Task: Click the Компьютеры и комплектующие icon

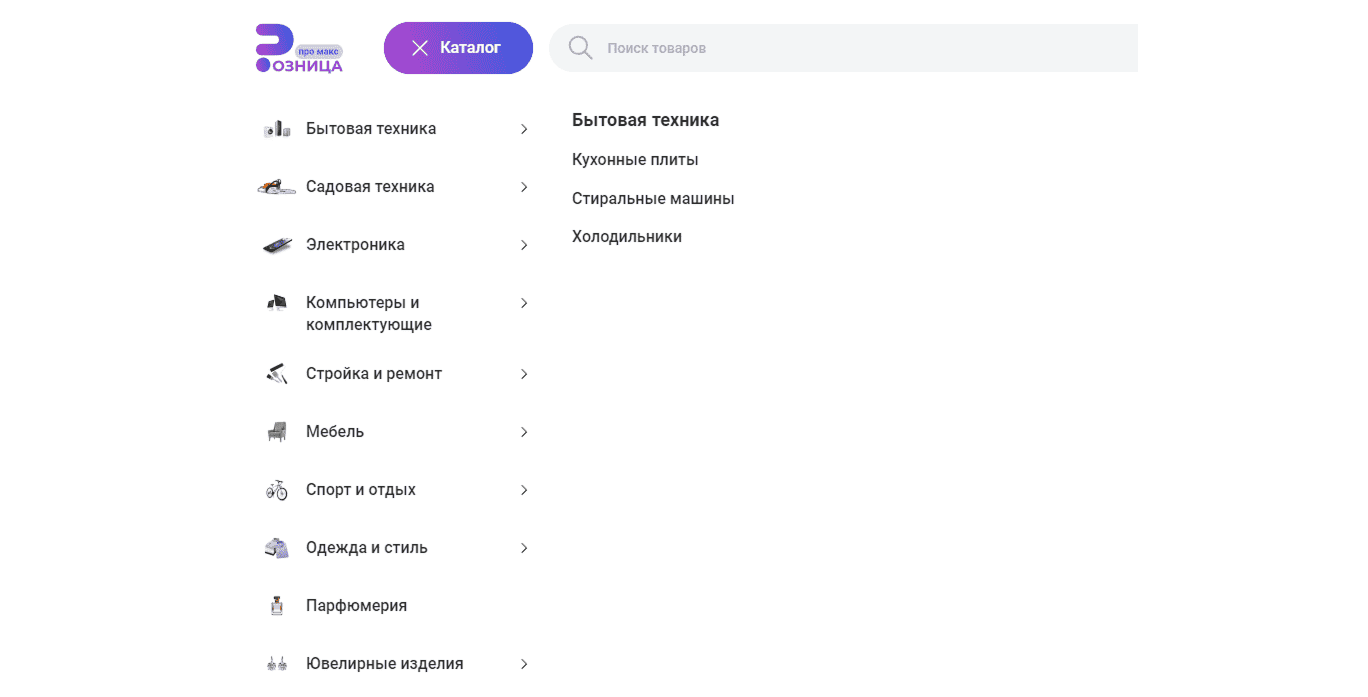Action: (277, 303)
